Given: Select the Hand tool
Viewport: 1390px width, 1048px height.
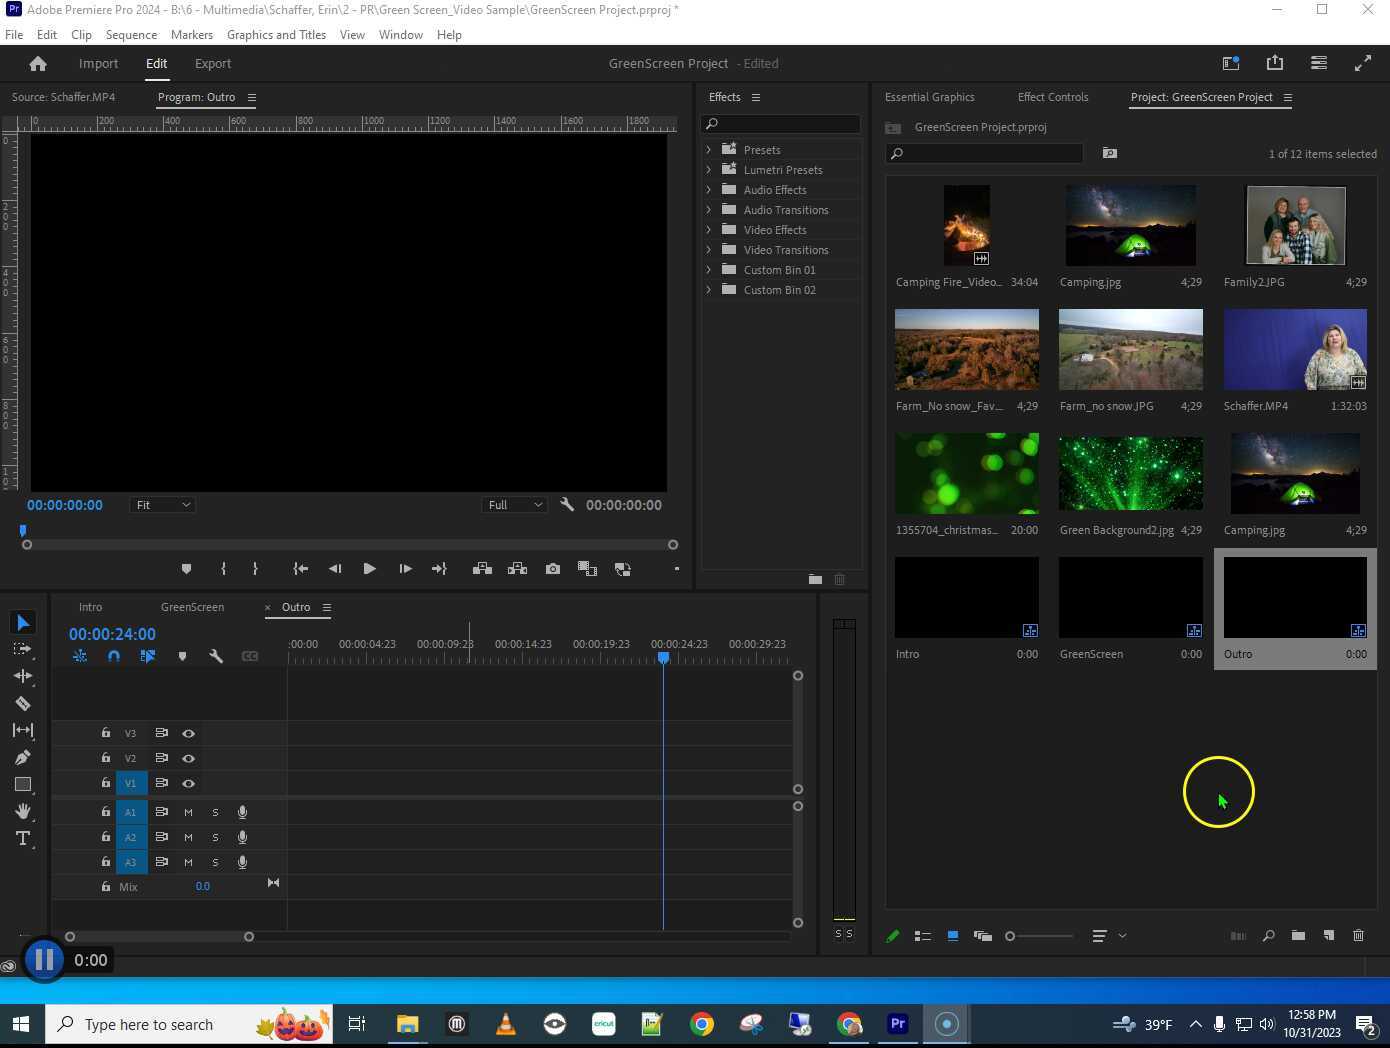Looking at the screenshot, I should [x=23, y=811].
